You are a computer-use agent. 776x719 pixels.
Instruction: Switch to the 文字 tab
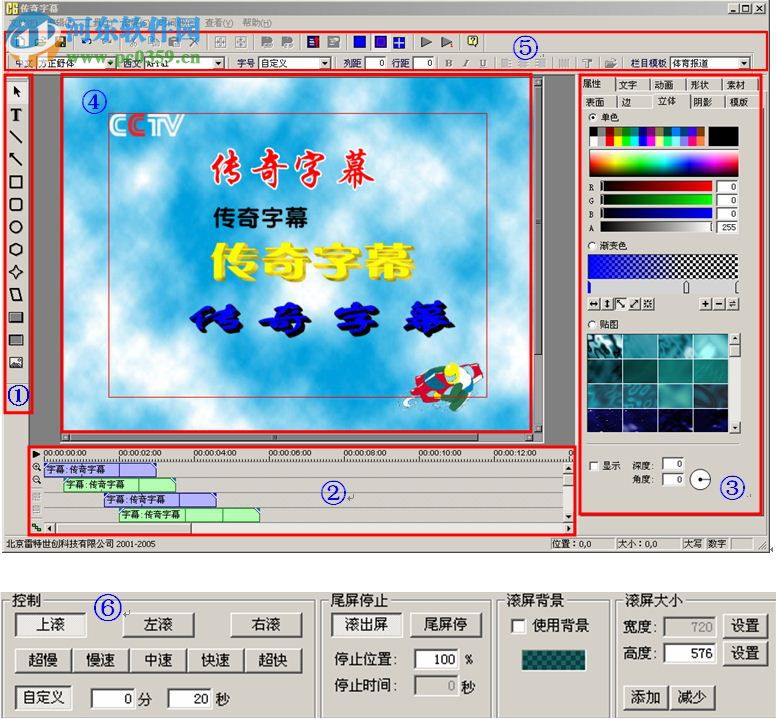(x=628, y=85)
